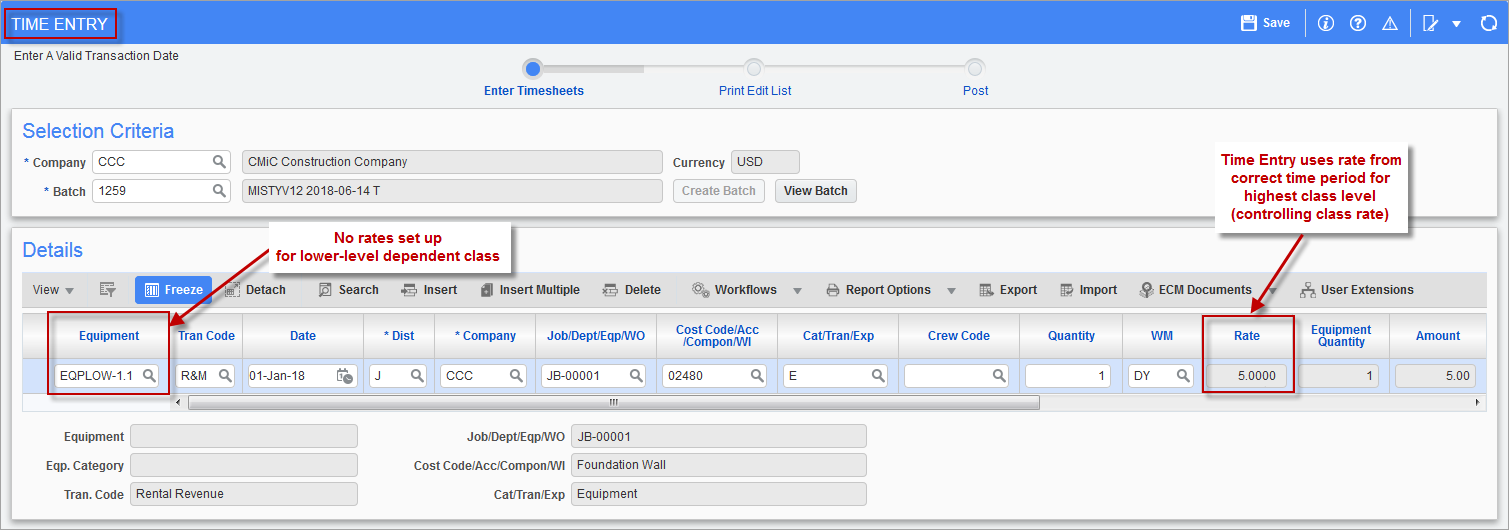Click the refresh icon in header
This screenshot has height=530, width=1509.
1488,23
